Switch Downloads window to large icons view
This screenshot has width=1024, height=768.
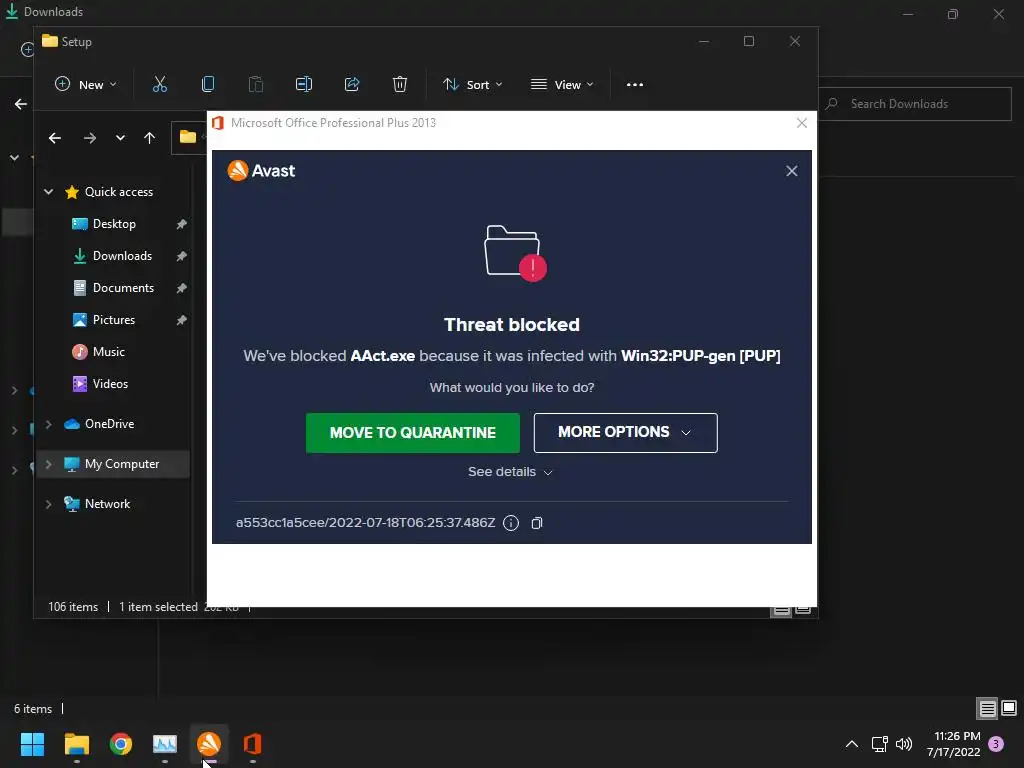(x=1009, y=708)
